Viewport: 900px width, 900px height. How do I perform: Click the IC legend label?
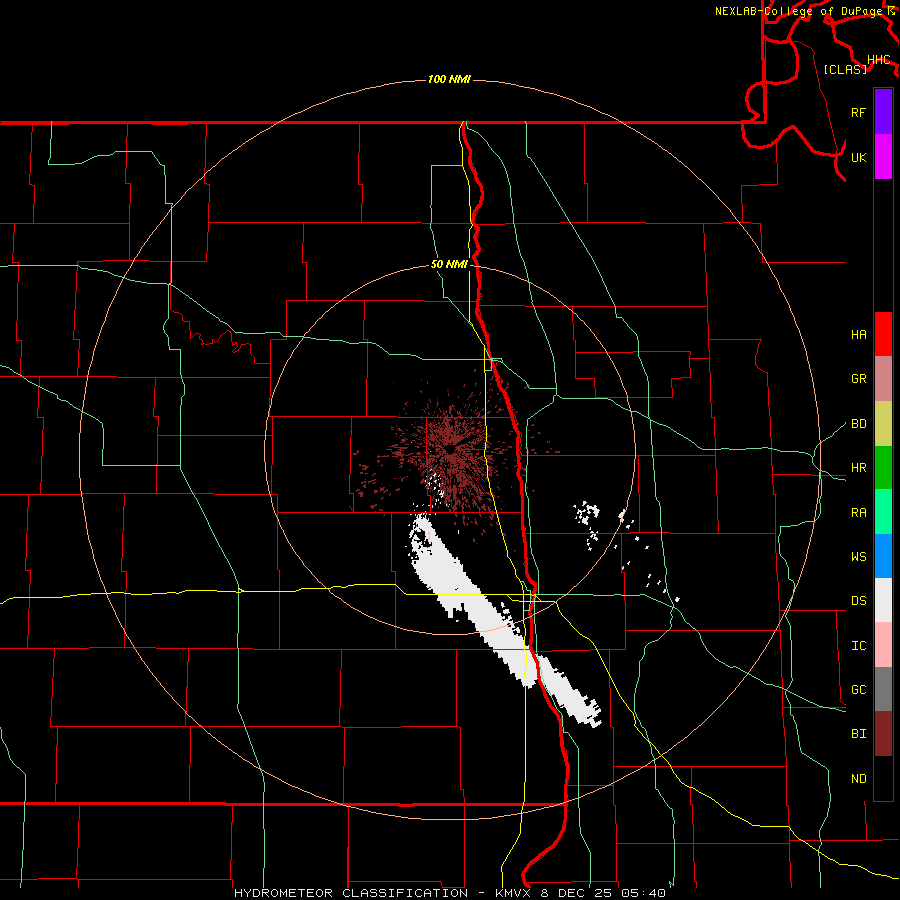point(858,646)
